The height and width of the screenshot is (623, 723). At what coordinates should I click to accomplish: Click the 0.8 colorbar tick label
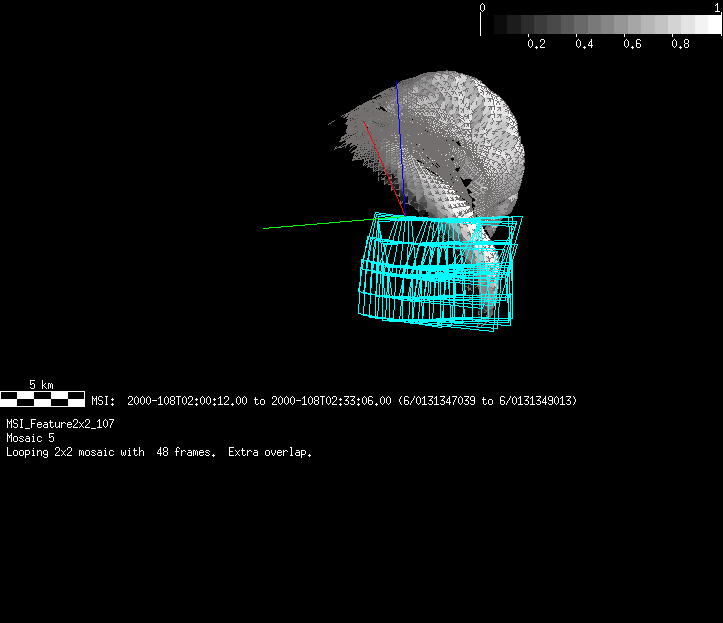(x=680, y=44)
